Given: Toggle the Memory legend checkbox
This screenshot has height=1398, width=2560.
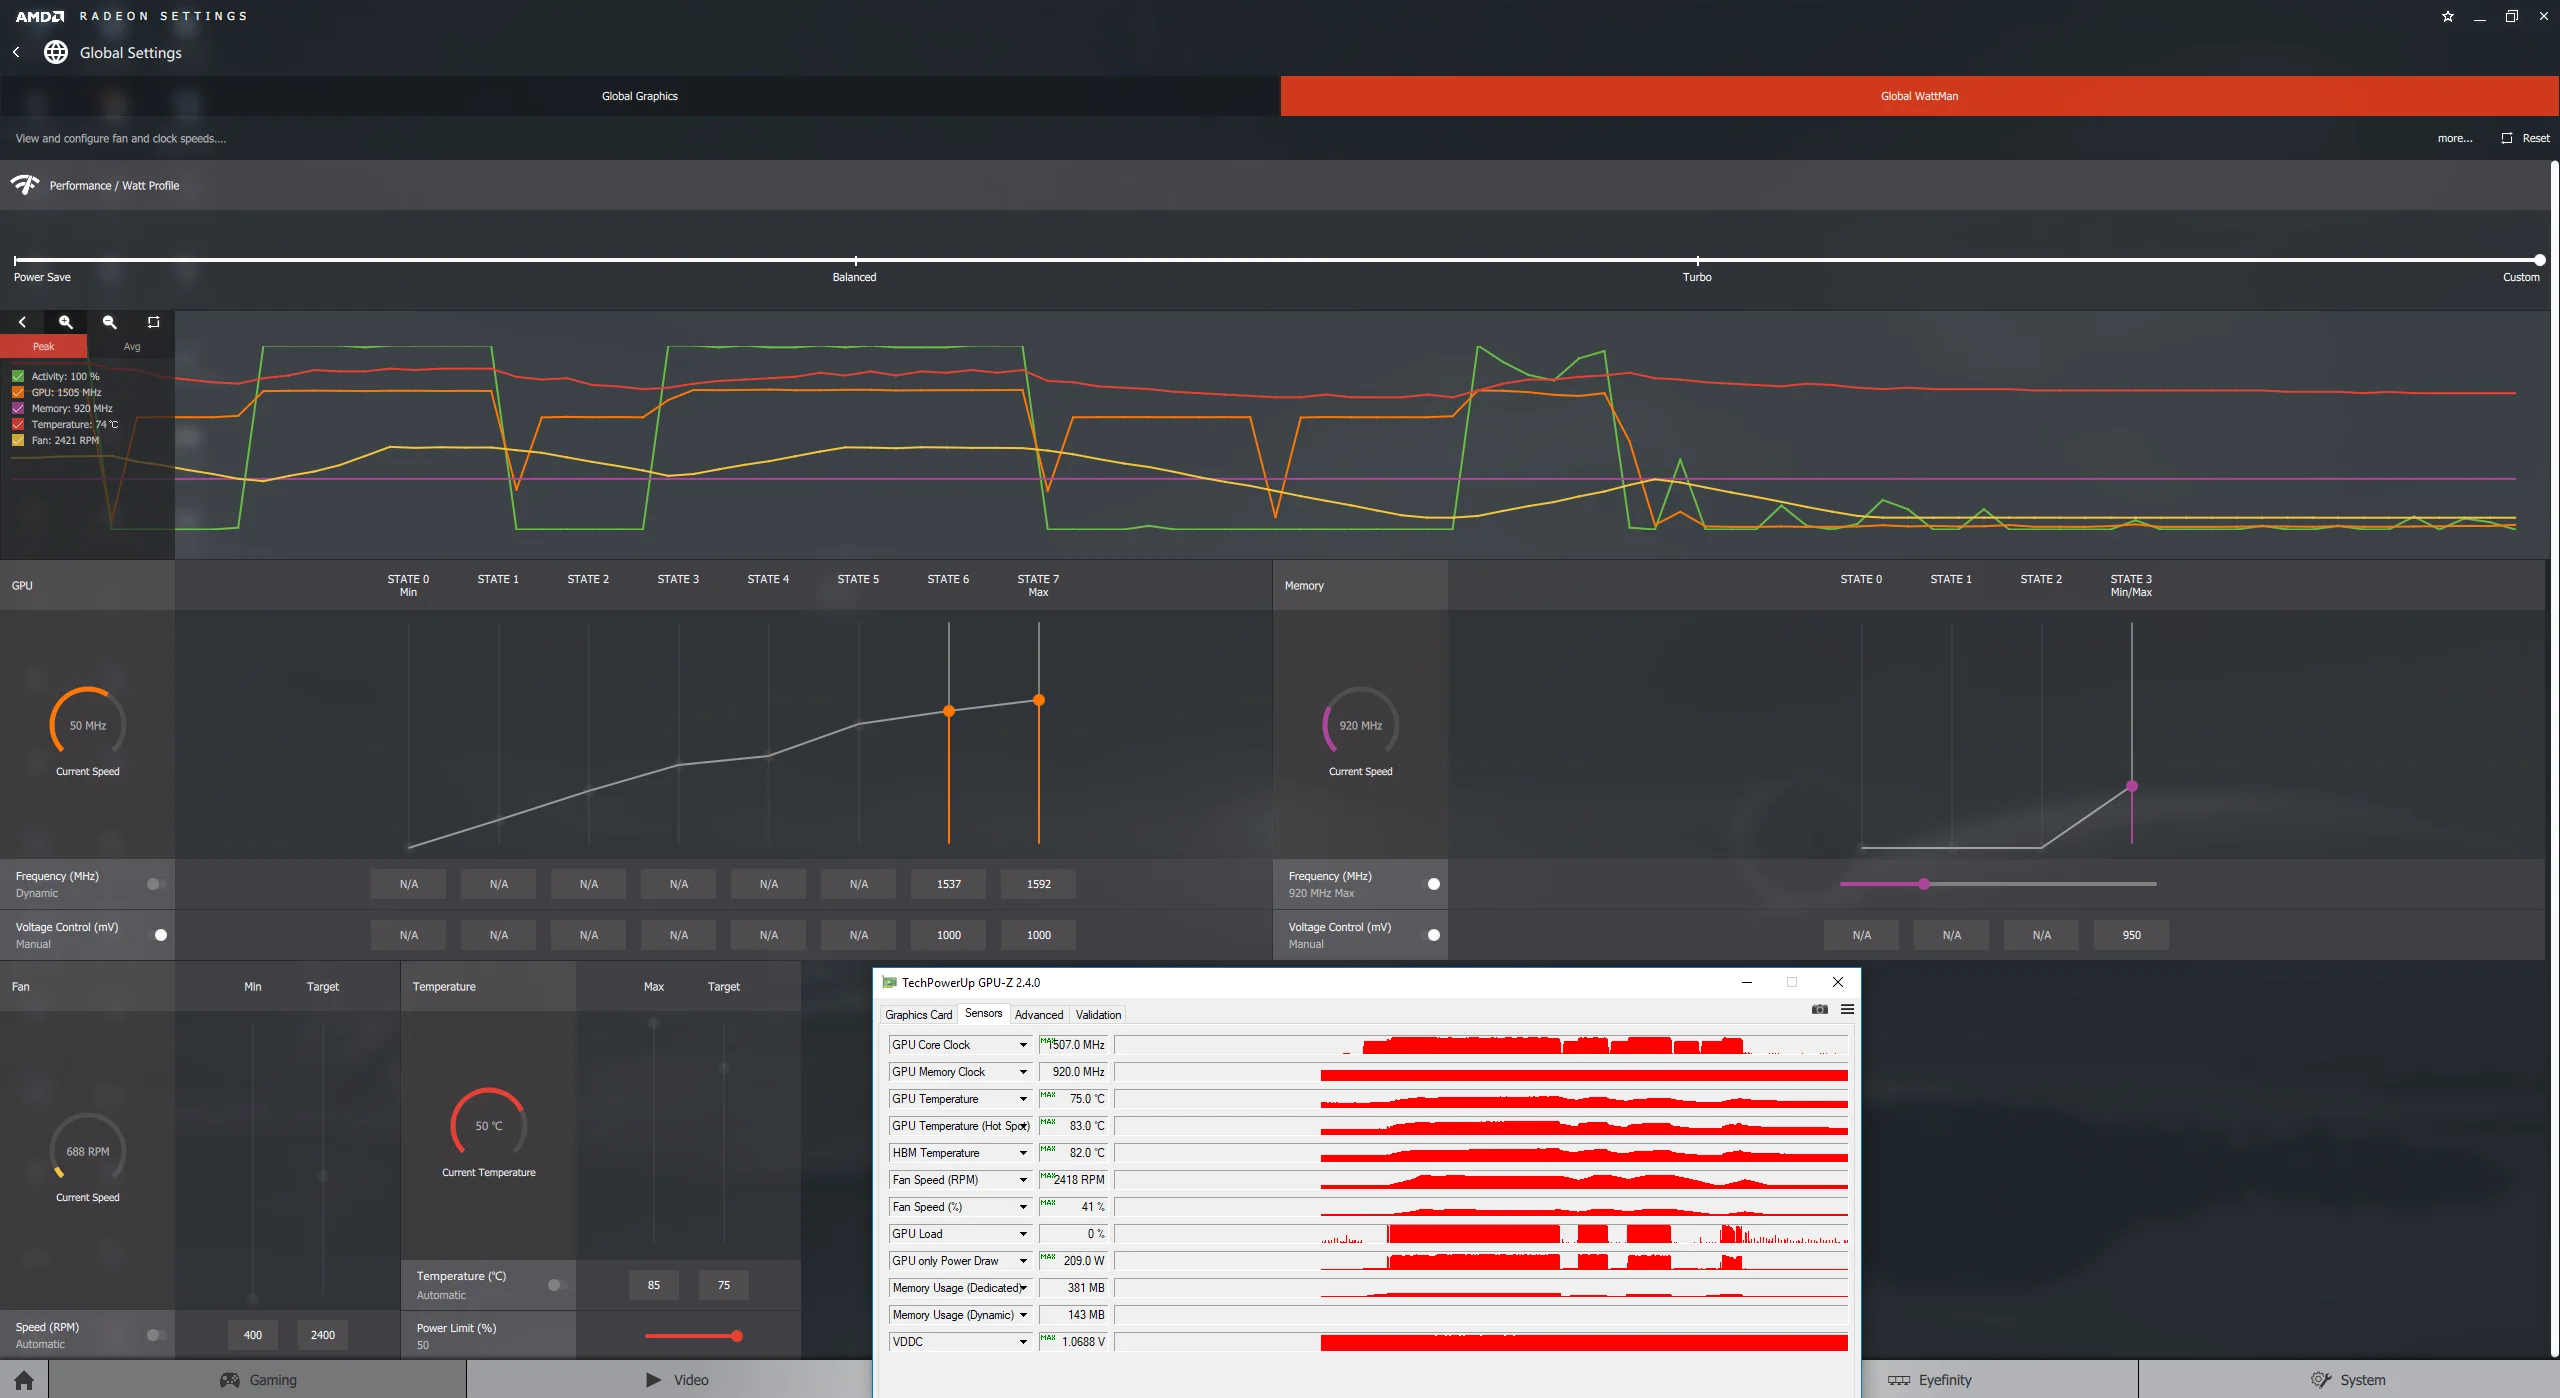Looking at the screenshot, I should tap(18, 409).
